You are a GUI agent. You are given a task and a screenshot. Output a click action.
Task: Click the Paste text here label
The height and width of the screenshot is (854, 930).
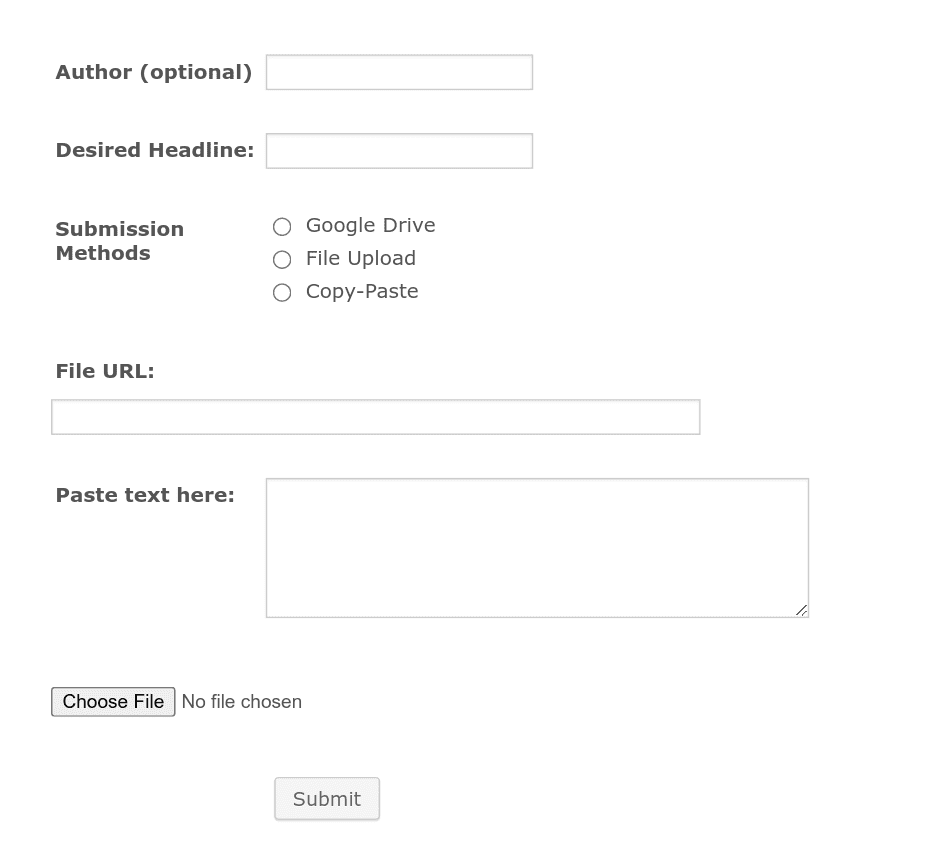pos(144,494)
